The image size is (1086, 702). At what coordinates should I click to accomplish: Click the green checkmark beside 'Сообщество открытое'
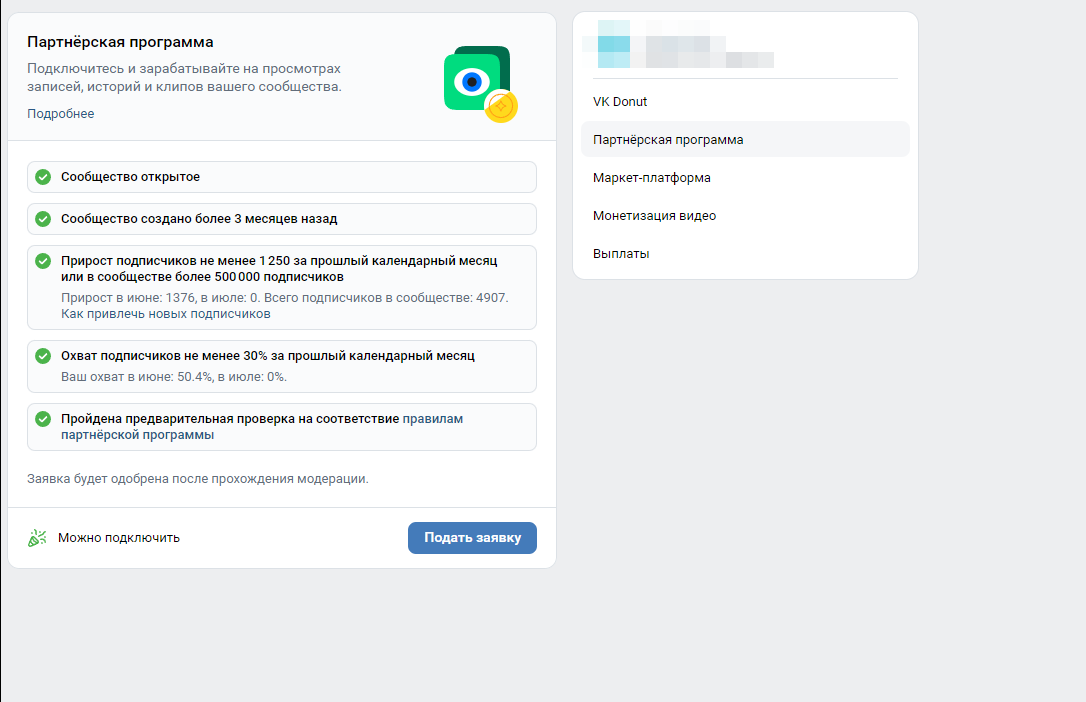pos(43,177)
